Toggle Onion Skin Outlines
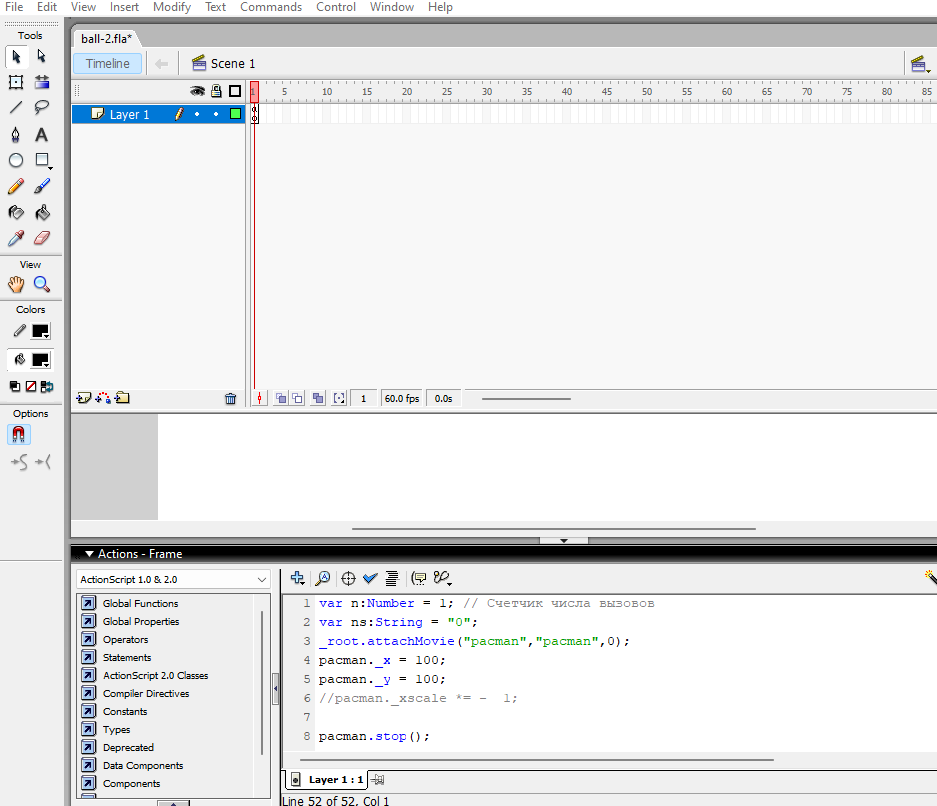The height and width of the screenshot is (806, 937). pos(297,399)
